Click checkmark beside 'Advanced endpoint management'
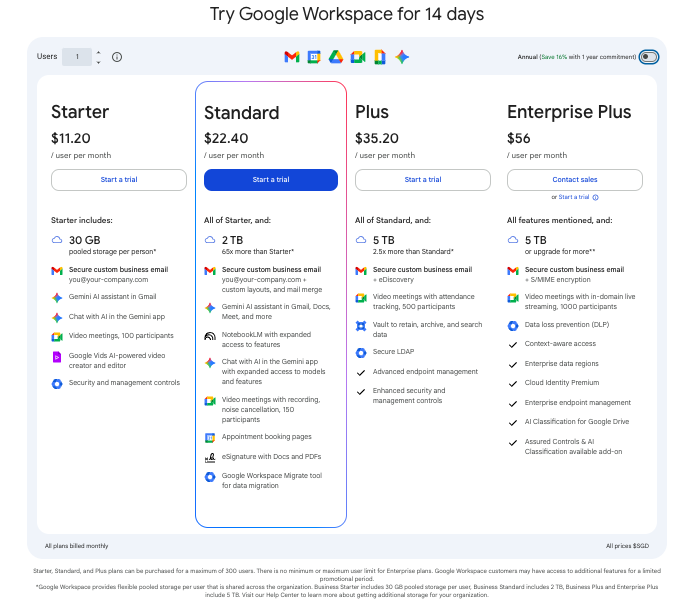Image resolution: width=688 pixels, height=601 pixels. point(361,373)
